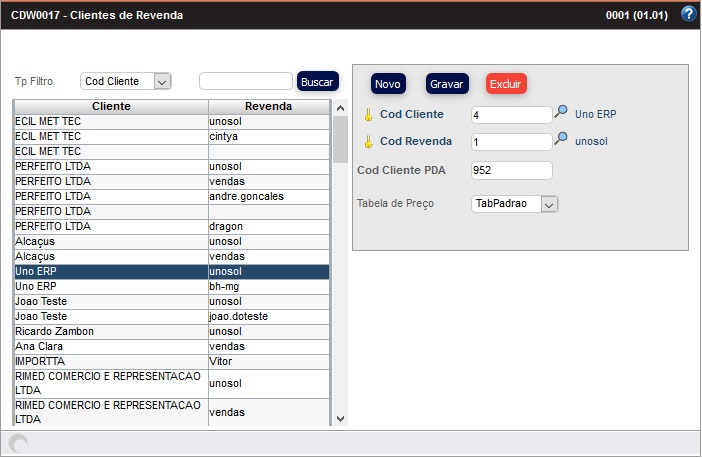Click the Novo button

[388, 84]
